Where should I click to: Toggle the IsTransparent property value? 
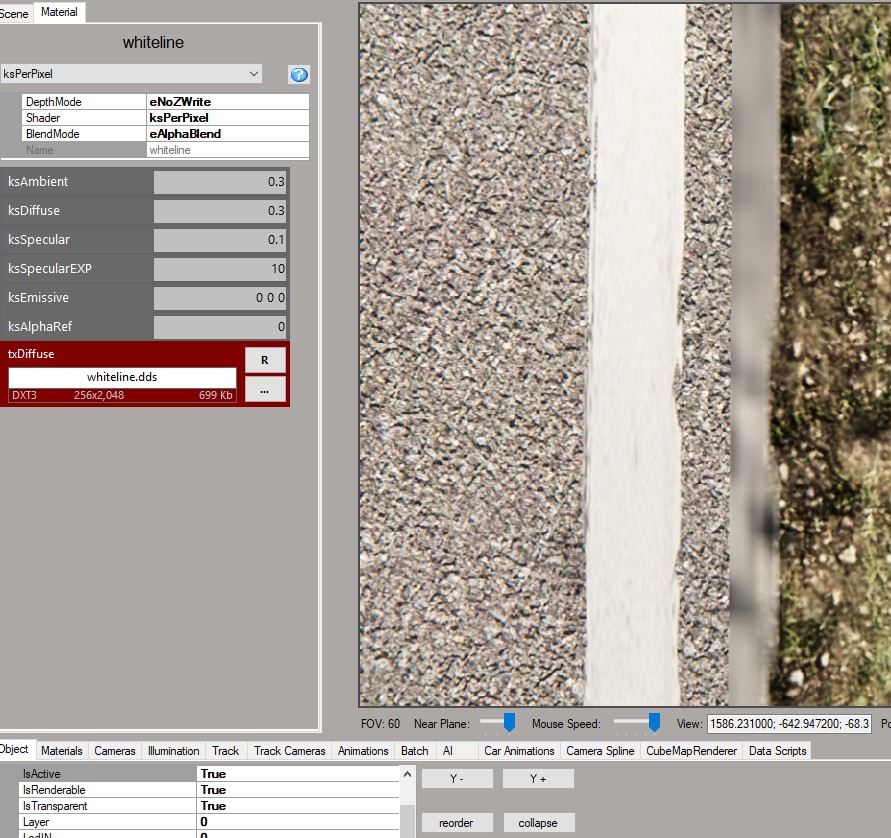click(x=297, y=806)
